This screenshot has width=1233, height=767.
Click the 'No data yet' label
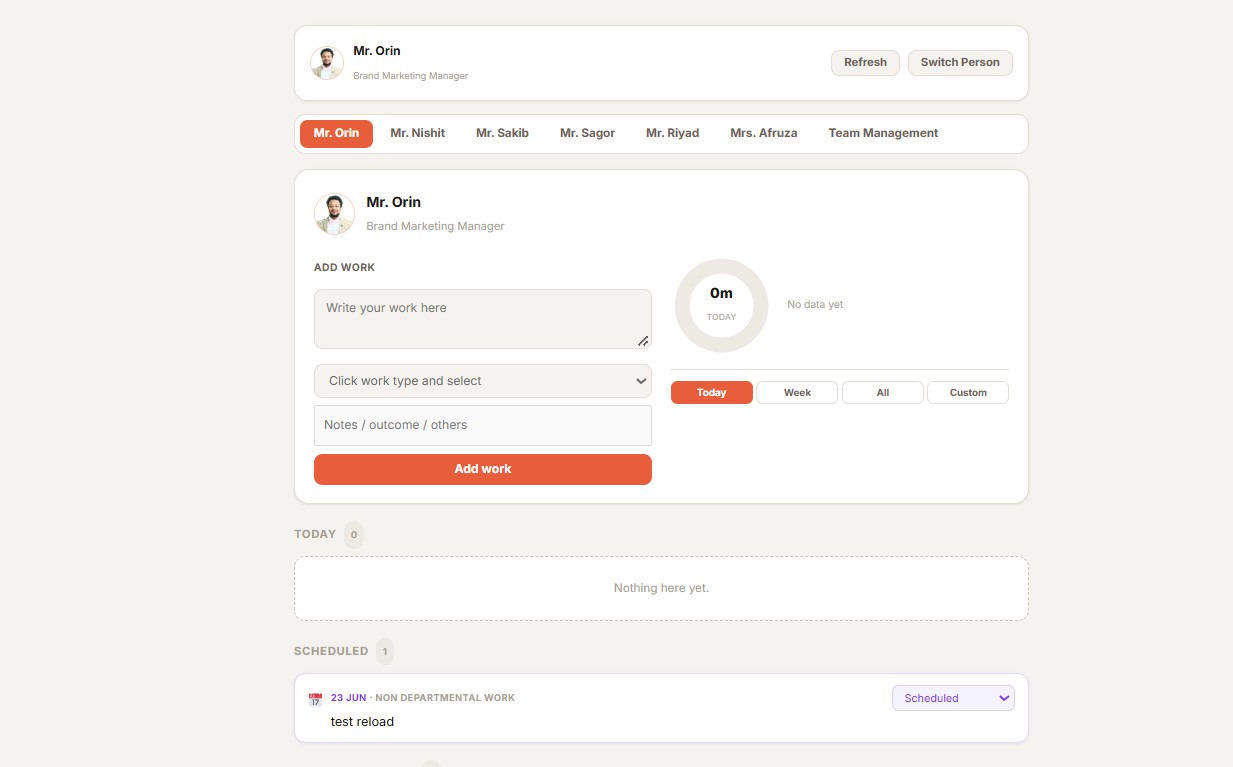pyautogui.click(x=815, y=305)
